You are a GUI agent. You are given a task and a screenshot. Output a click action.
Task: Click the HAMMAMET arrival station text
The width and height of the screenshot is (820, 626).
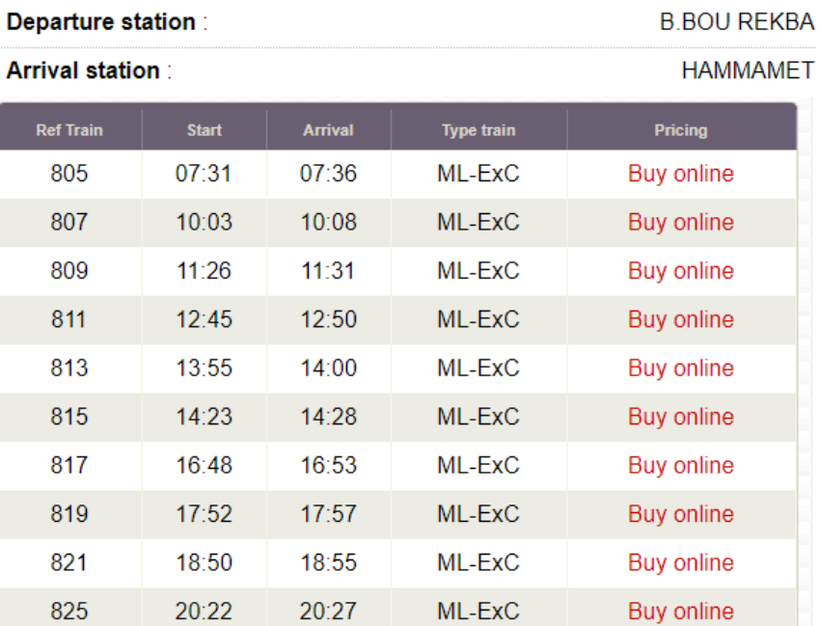747,71
